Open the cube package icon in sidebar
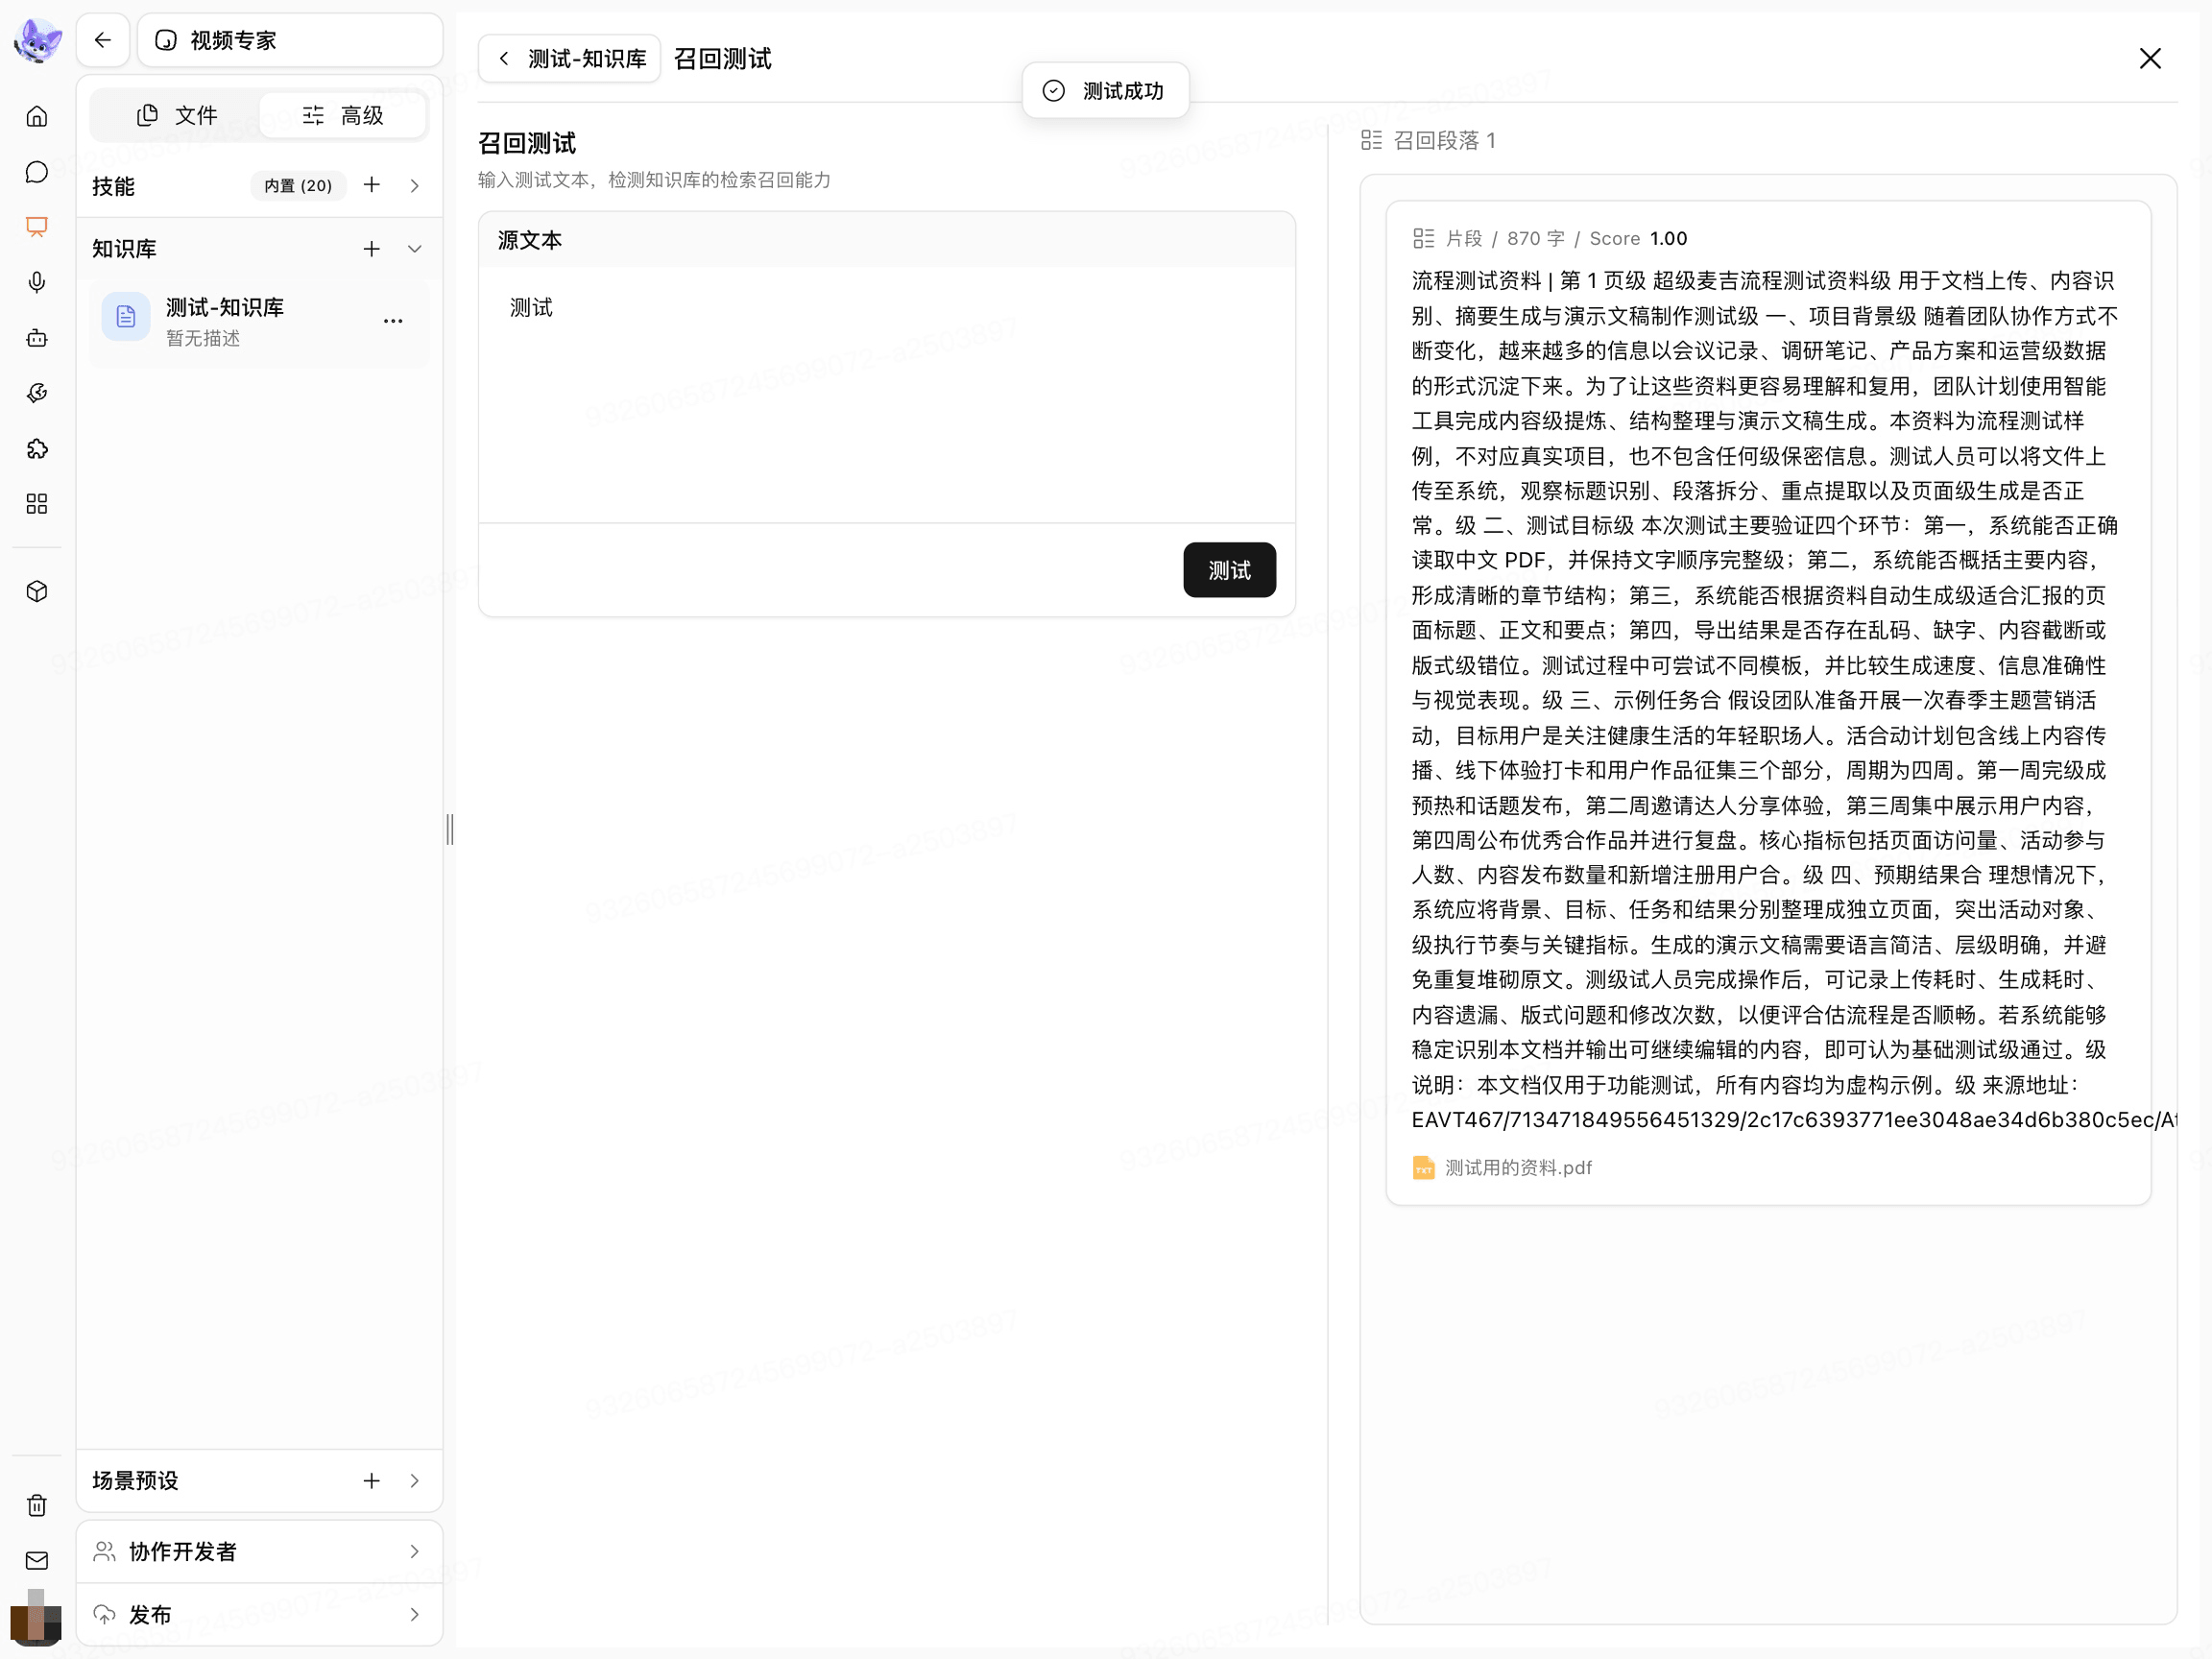 (x=37, y=591)
